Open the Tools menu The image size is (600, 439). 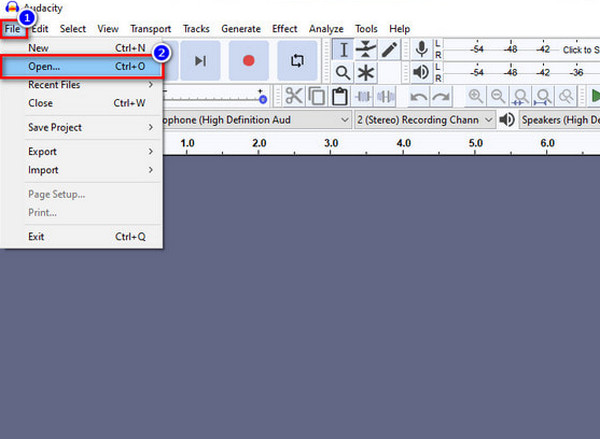366,29
